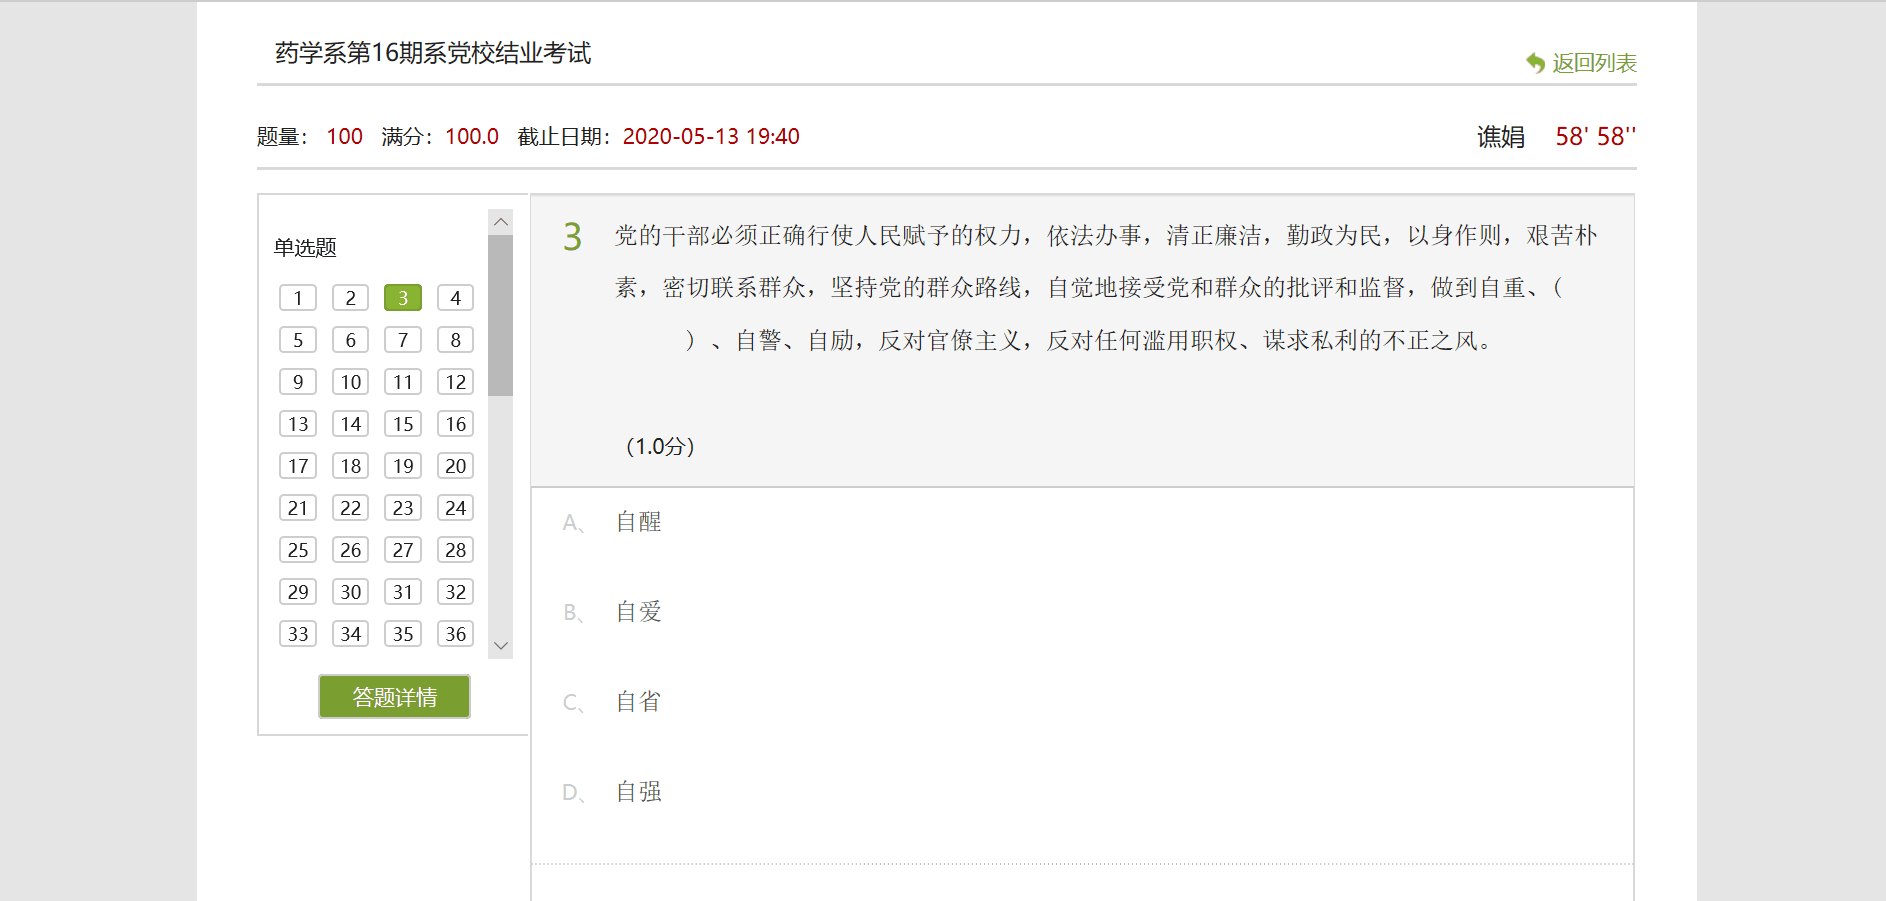Click the question list scrollbar thumb

(501, 316)
